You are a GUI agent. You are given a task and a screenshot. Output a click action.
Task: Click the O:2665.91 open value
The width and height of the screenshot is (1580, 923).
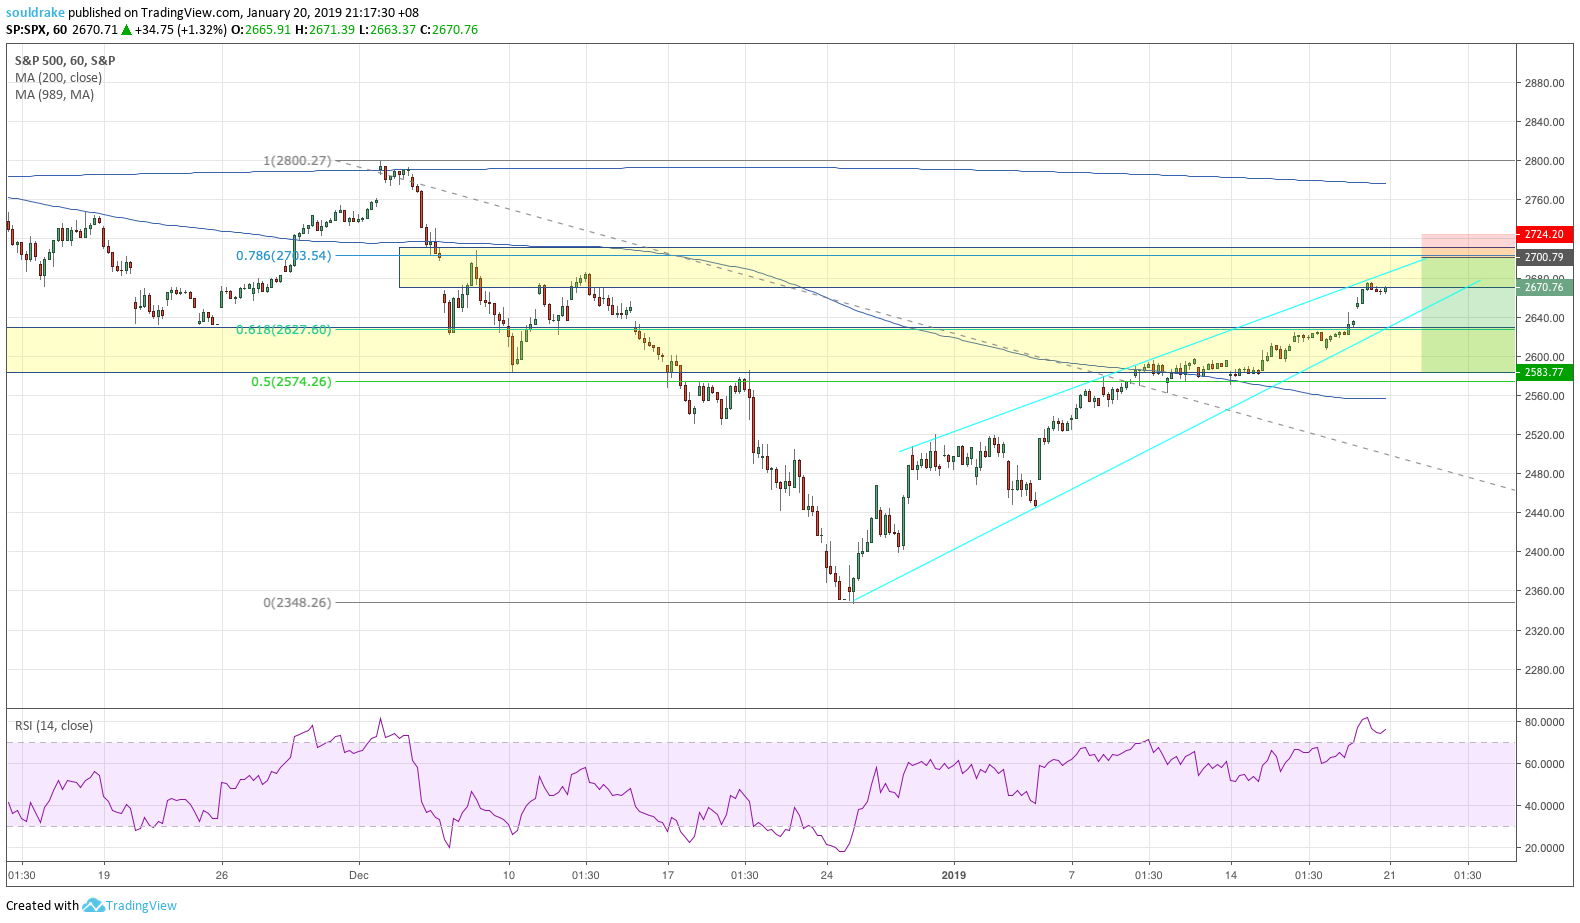261,30
